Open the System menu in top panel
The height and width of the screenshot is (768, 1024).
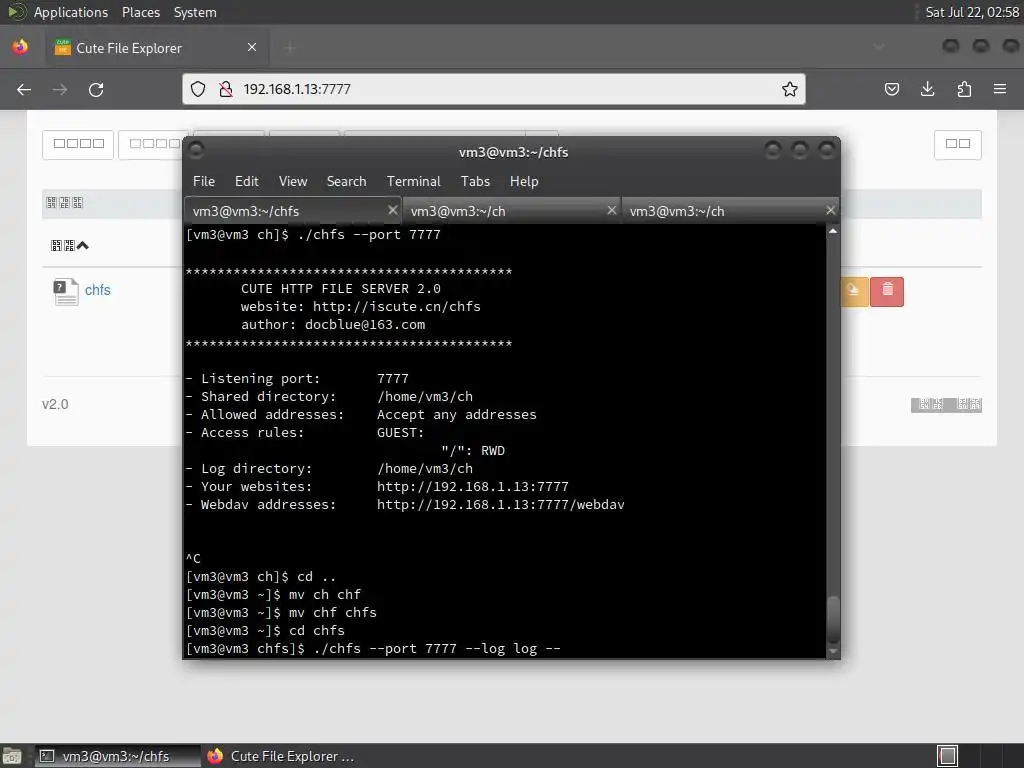195,12
